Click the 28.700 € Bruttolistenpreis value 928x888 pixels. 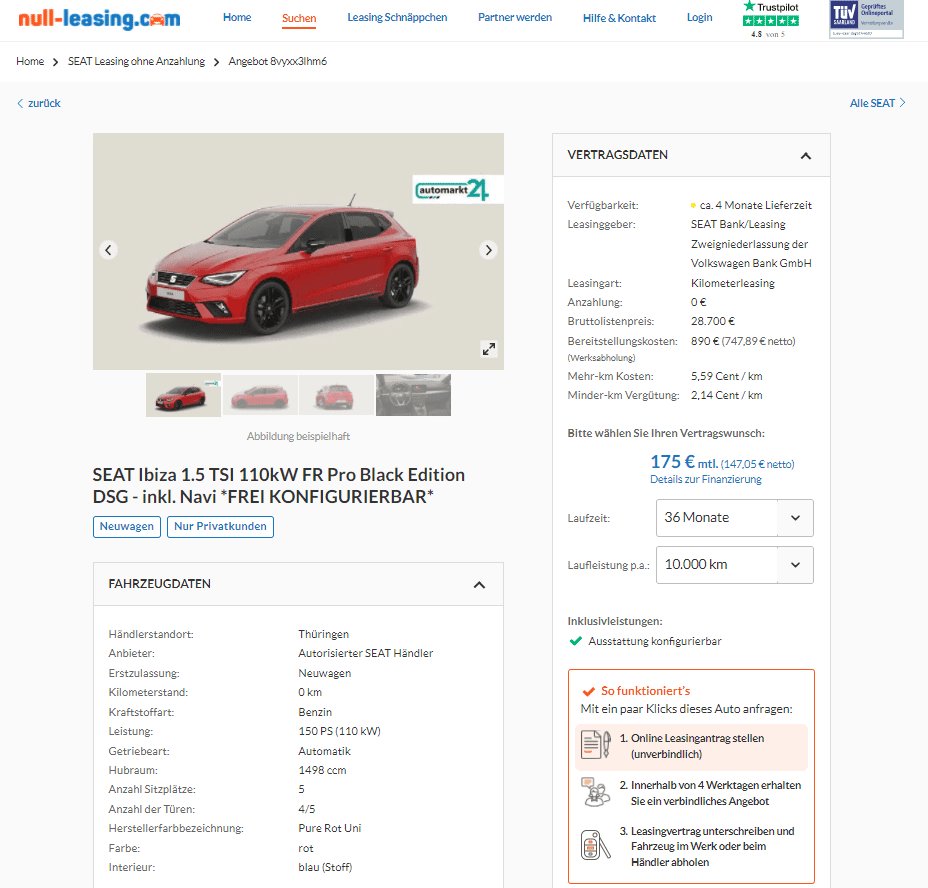(713, 321)
